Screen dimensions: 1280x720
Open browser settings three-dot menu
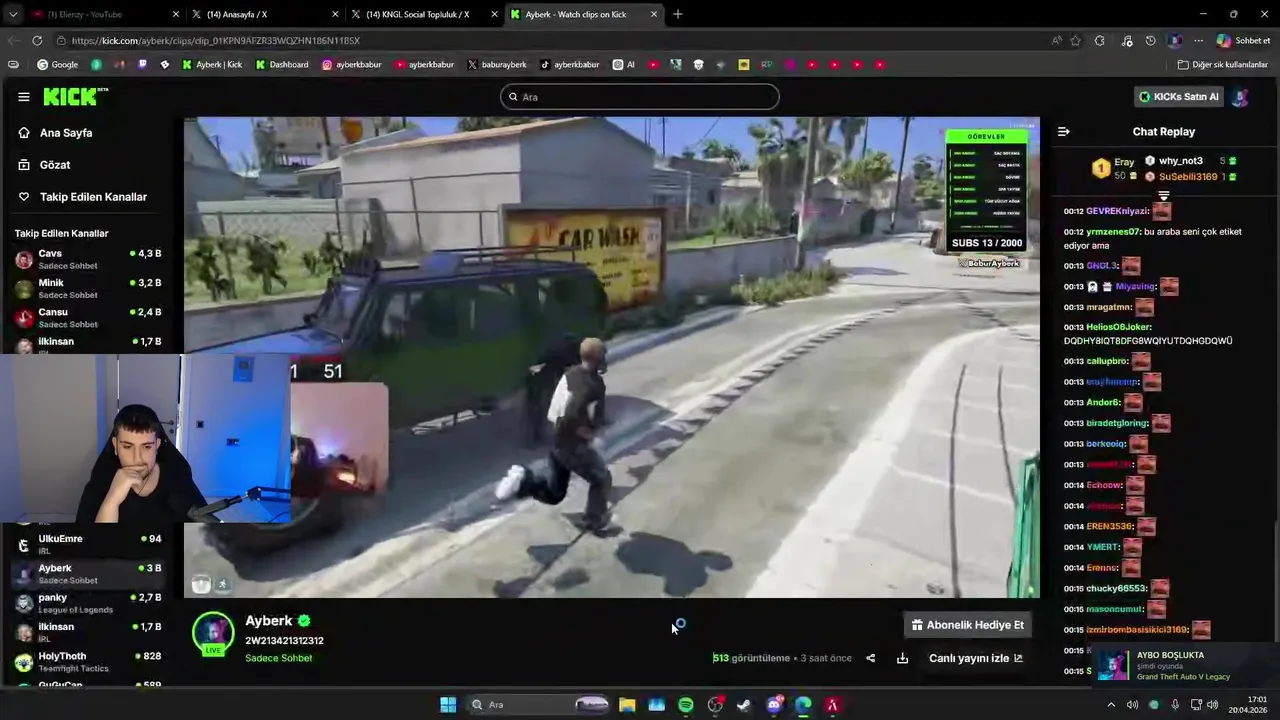[x=1198, y=40]
